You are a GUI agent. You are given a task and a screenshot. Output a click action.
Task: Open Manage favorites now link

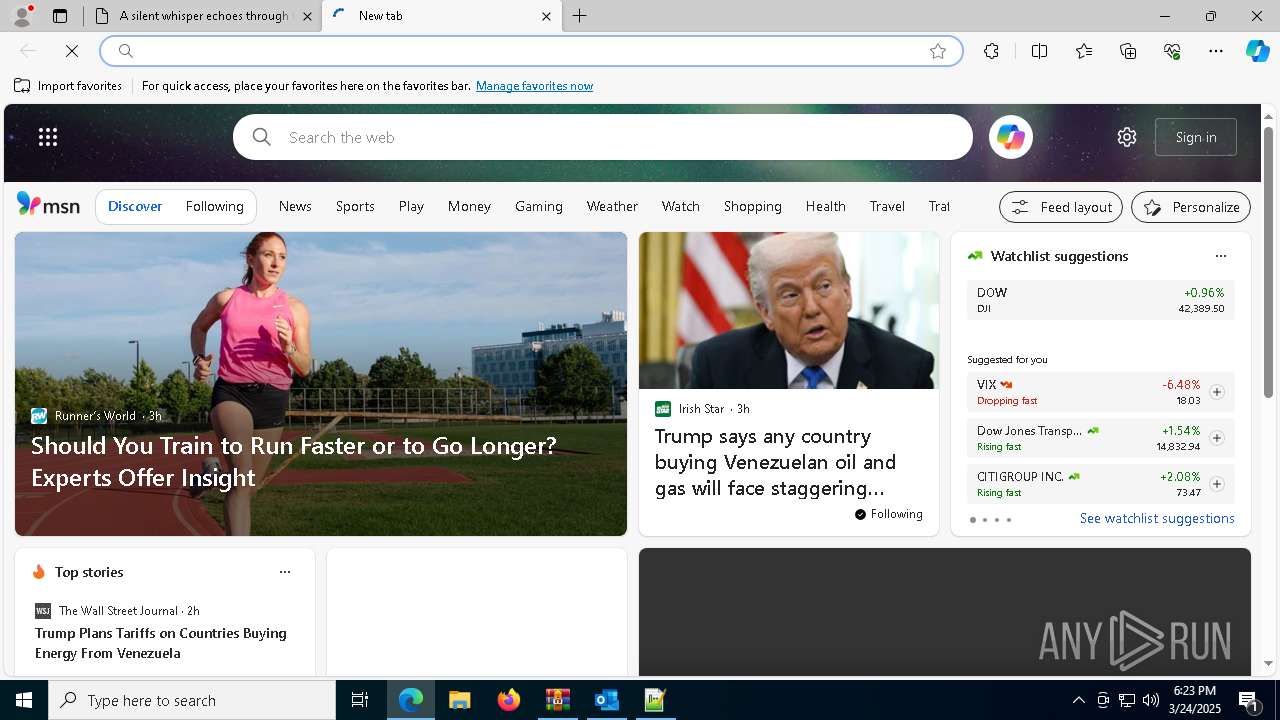click(x=534, y=86)
